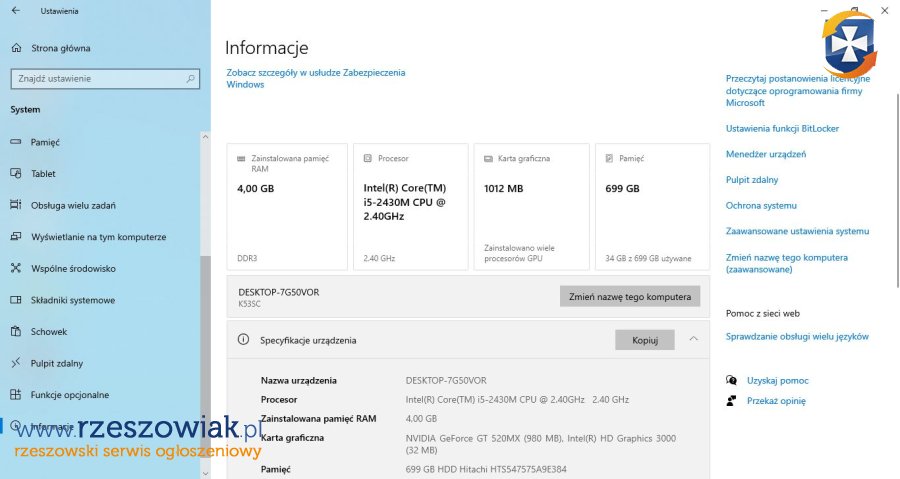The height and width of the screenshot is (479, 900).
Task: Select Wyświetlanie na tym komputerze
Action: point(98,237)
